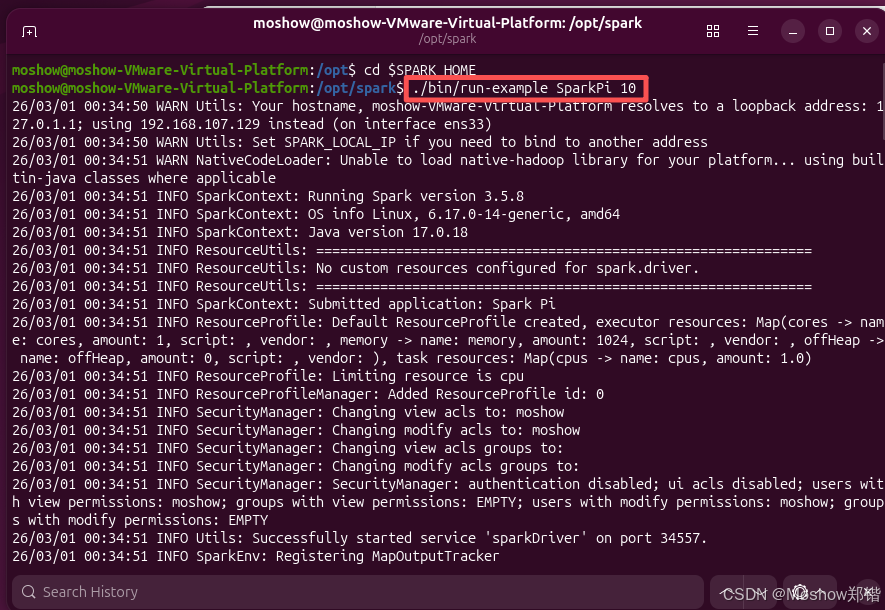Viewport: 885px width, 610px height.
Task: Jump to next search match arrow
Action: point(760,592)
